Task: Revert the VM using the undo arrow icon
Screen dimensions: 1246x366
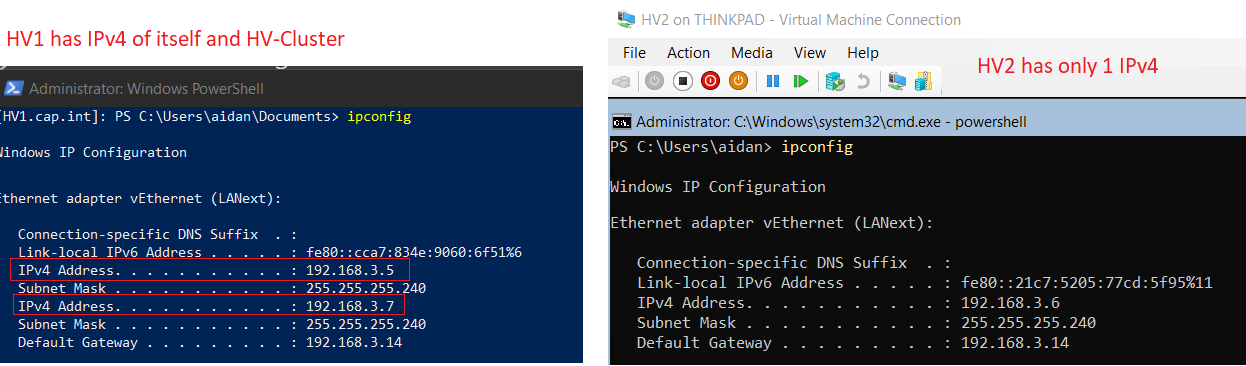Action: [x=863, y=80]
